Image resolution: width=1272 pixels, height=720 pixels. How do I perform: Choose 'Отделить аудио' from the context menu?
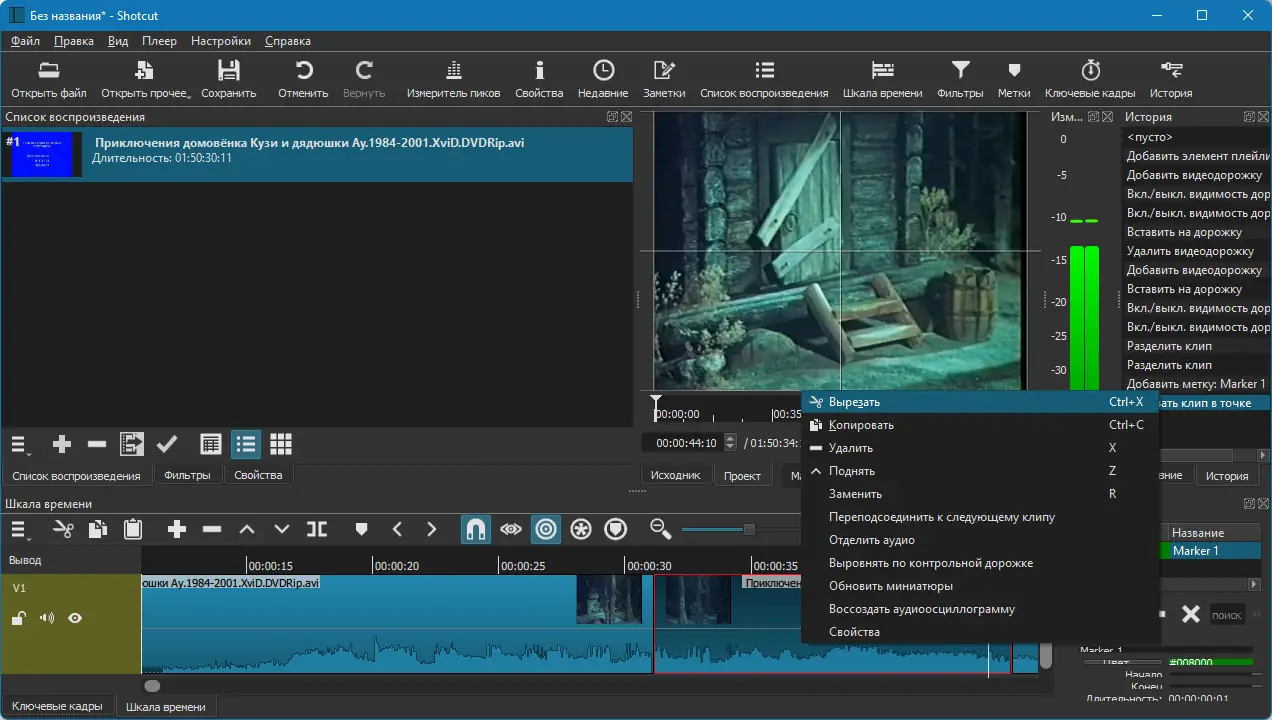click(871, 540)
